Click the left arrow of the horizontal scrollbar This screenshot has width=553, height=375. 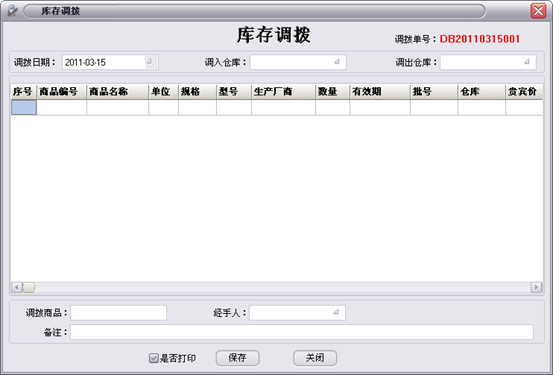pyautogui.click(x=17, y=288)
